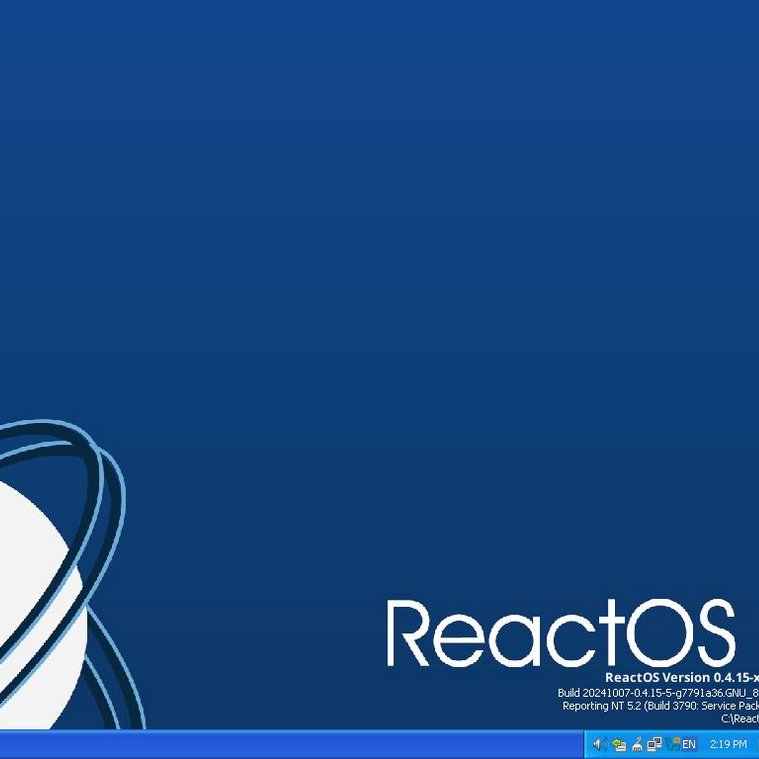
Task: Click the Reporting NT 5.2 text line
Action: pos(660,706)
